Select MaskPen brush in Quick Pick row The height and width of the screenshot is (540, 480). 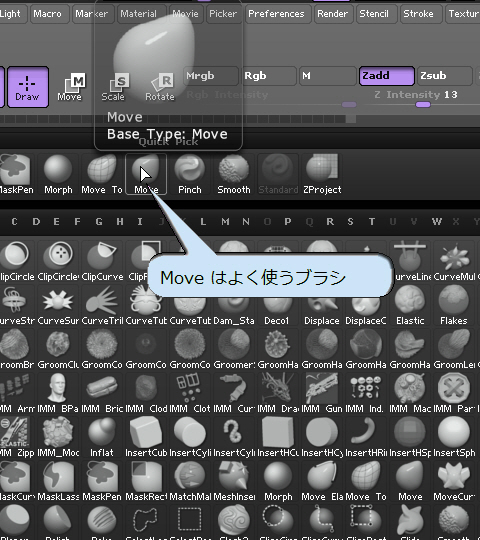pyautogui.click(x=16, y=175)
